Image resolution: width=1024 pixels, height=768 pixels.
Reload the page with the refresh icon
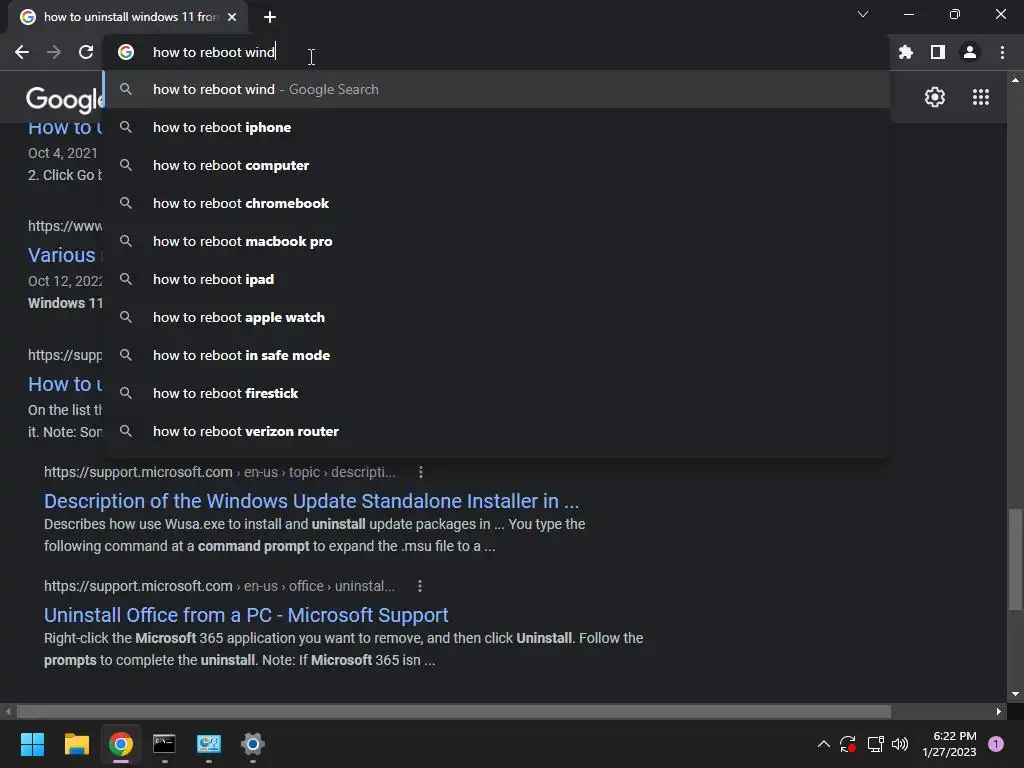[x=86, y=52]
